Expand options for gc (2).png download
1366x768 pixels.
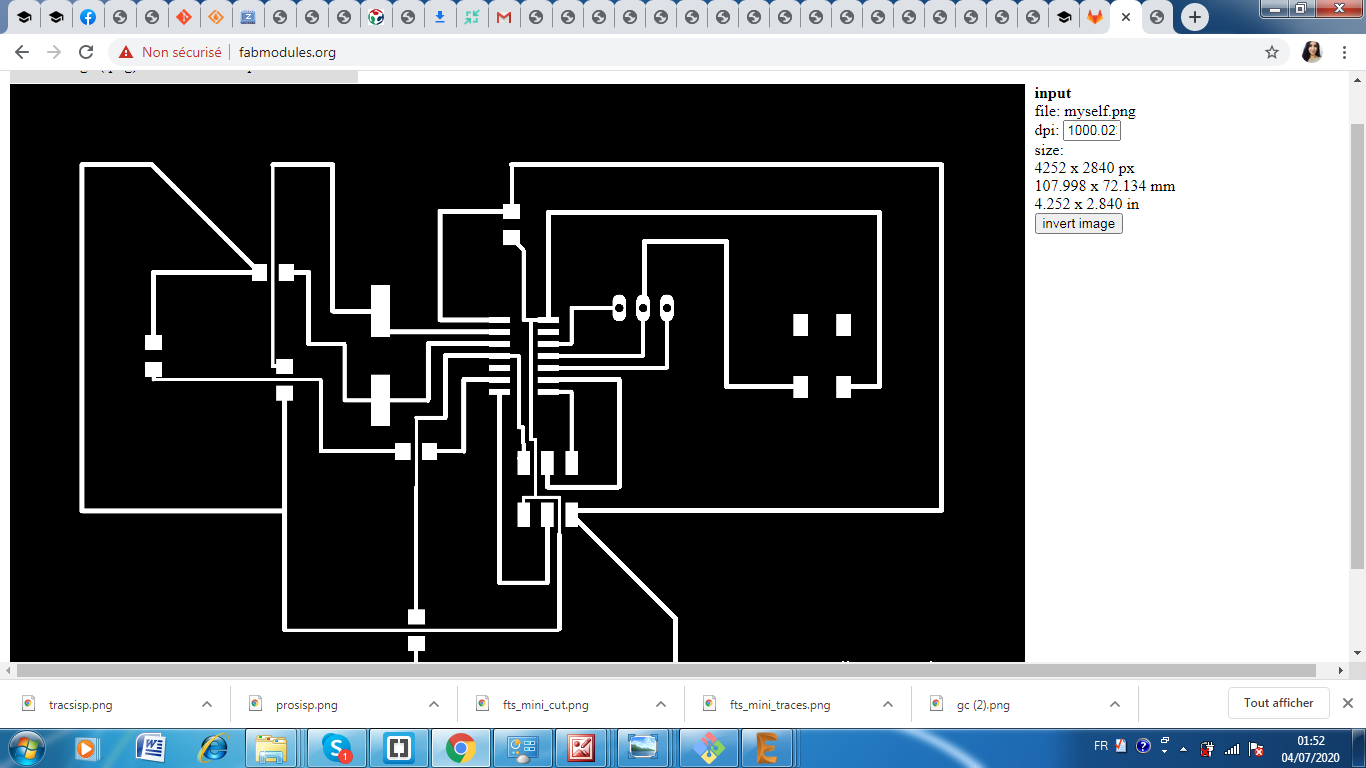pyautogui.click(x=1115, y=704)
